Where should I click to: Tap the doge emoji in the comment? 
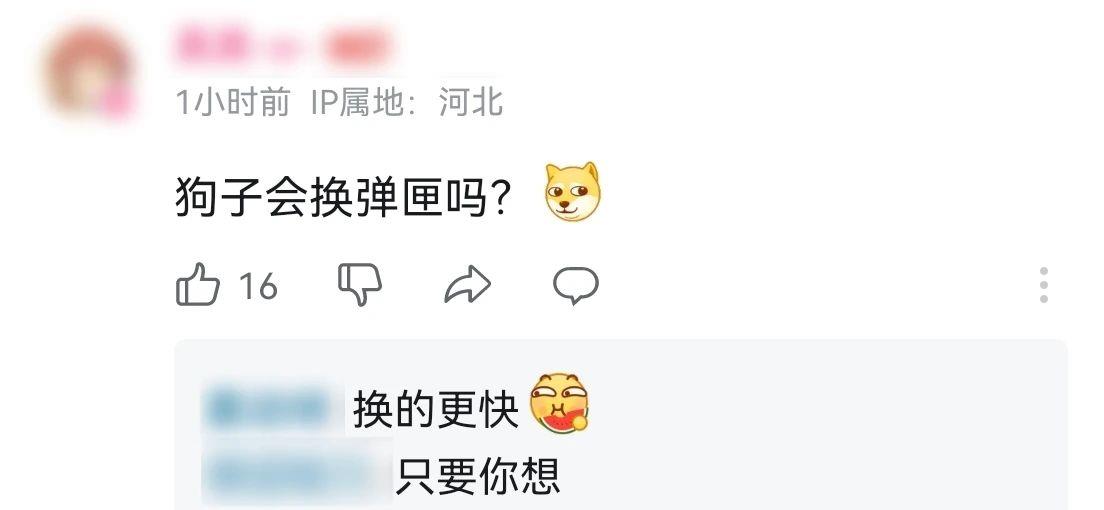[572, 192]
